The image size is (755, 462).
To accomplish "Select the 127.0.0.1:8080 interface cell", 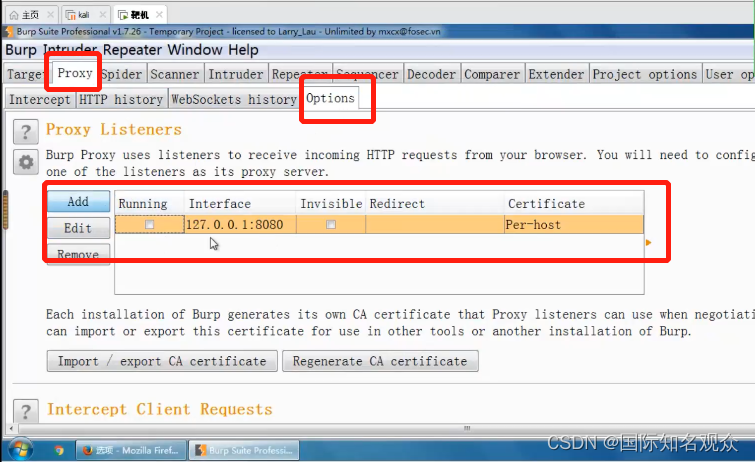I will 240,224.
